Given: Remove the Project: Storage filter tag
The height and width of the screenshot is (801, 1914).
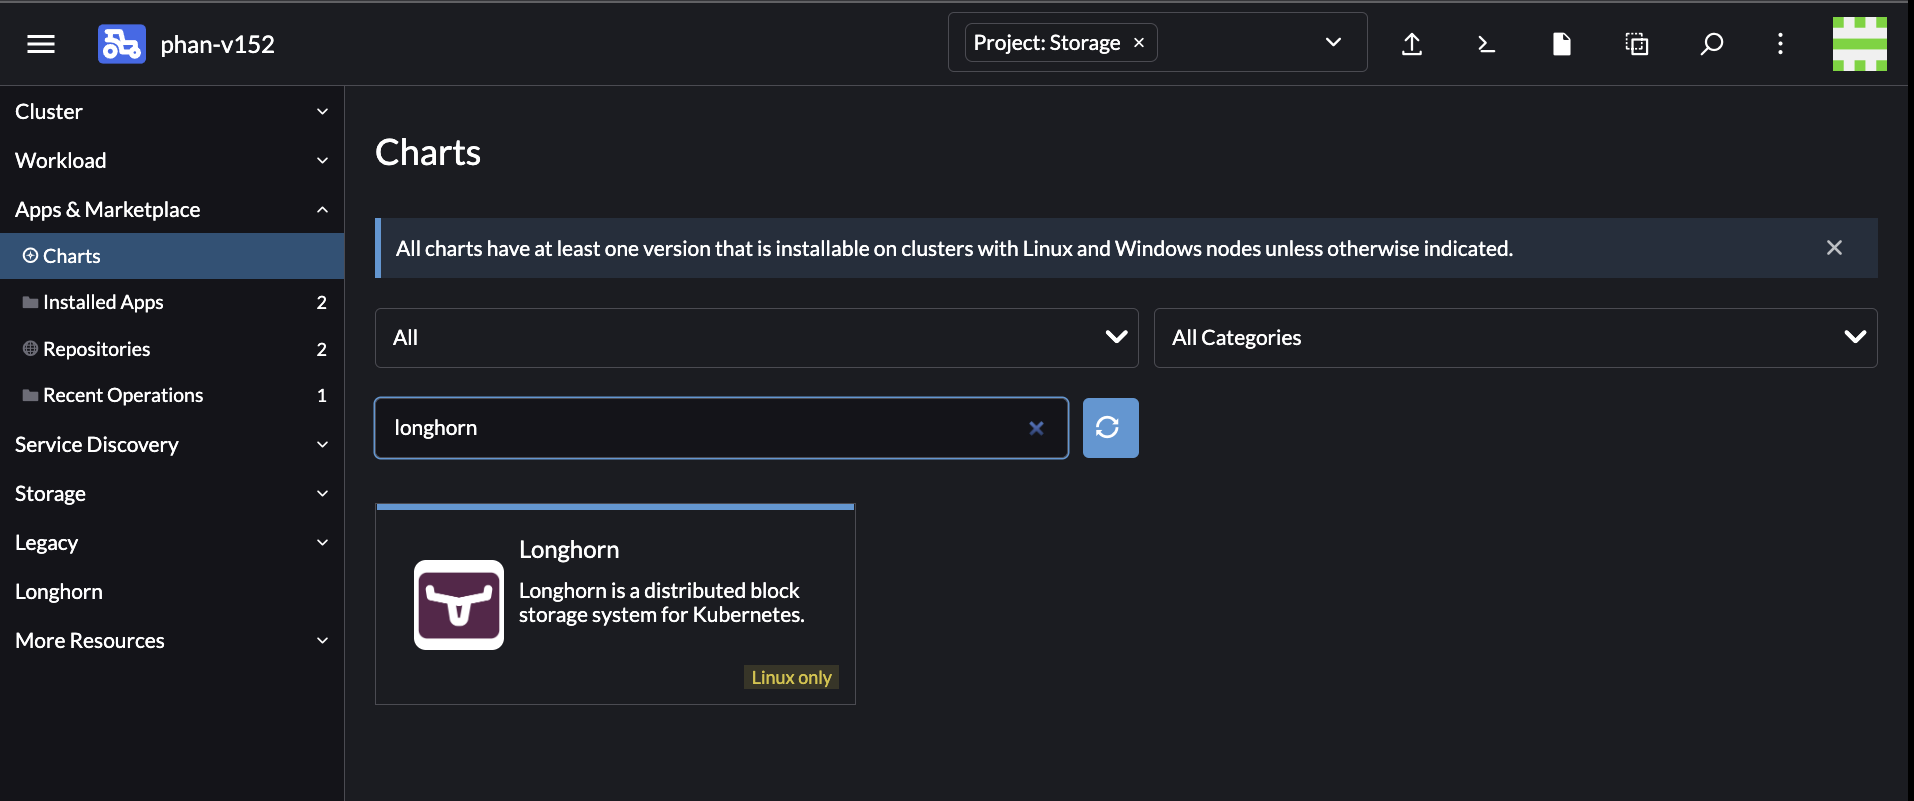Looking at the screenshot, I should pos(1139,43).
